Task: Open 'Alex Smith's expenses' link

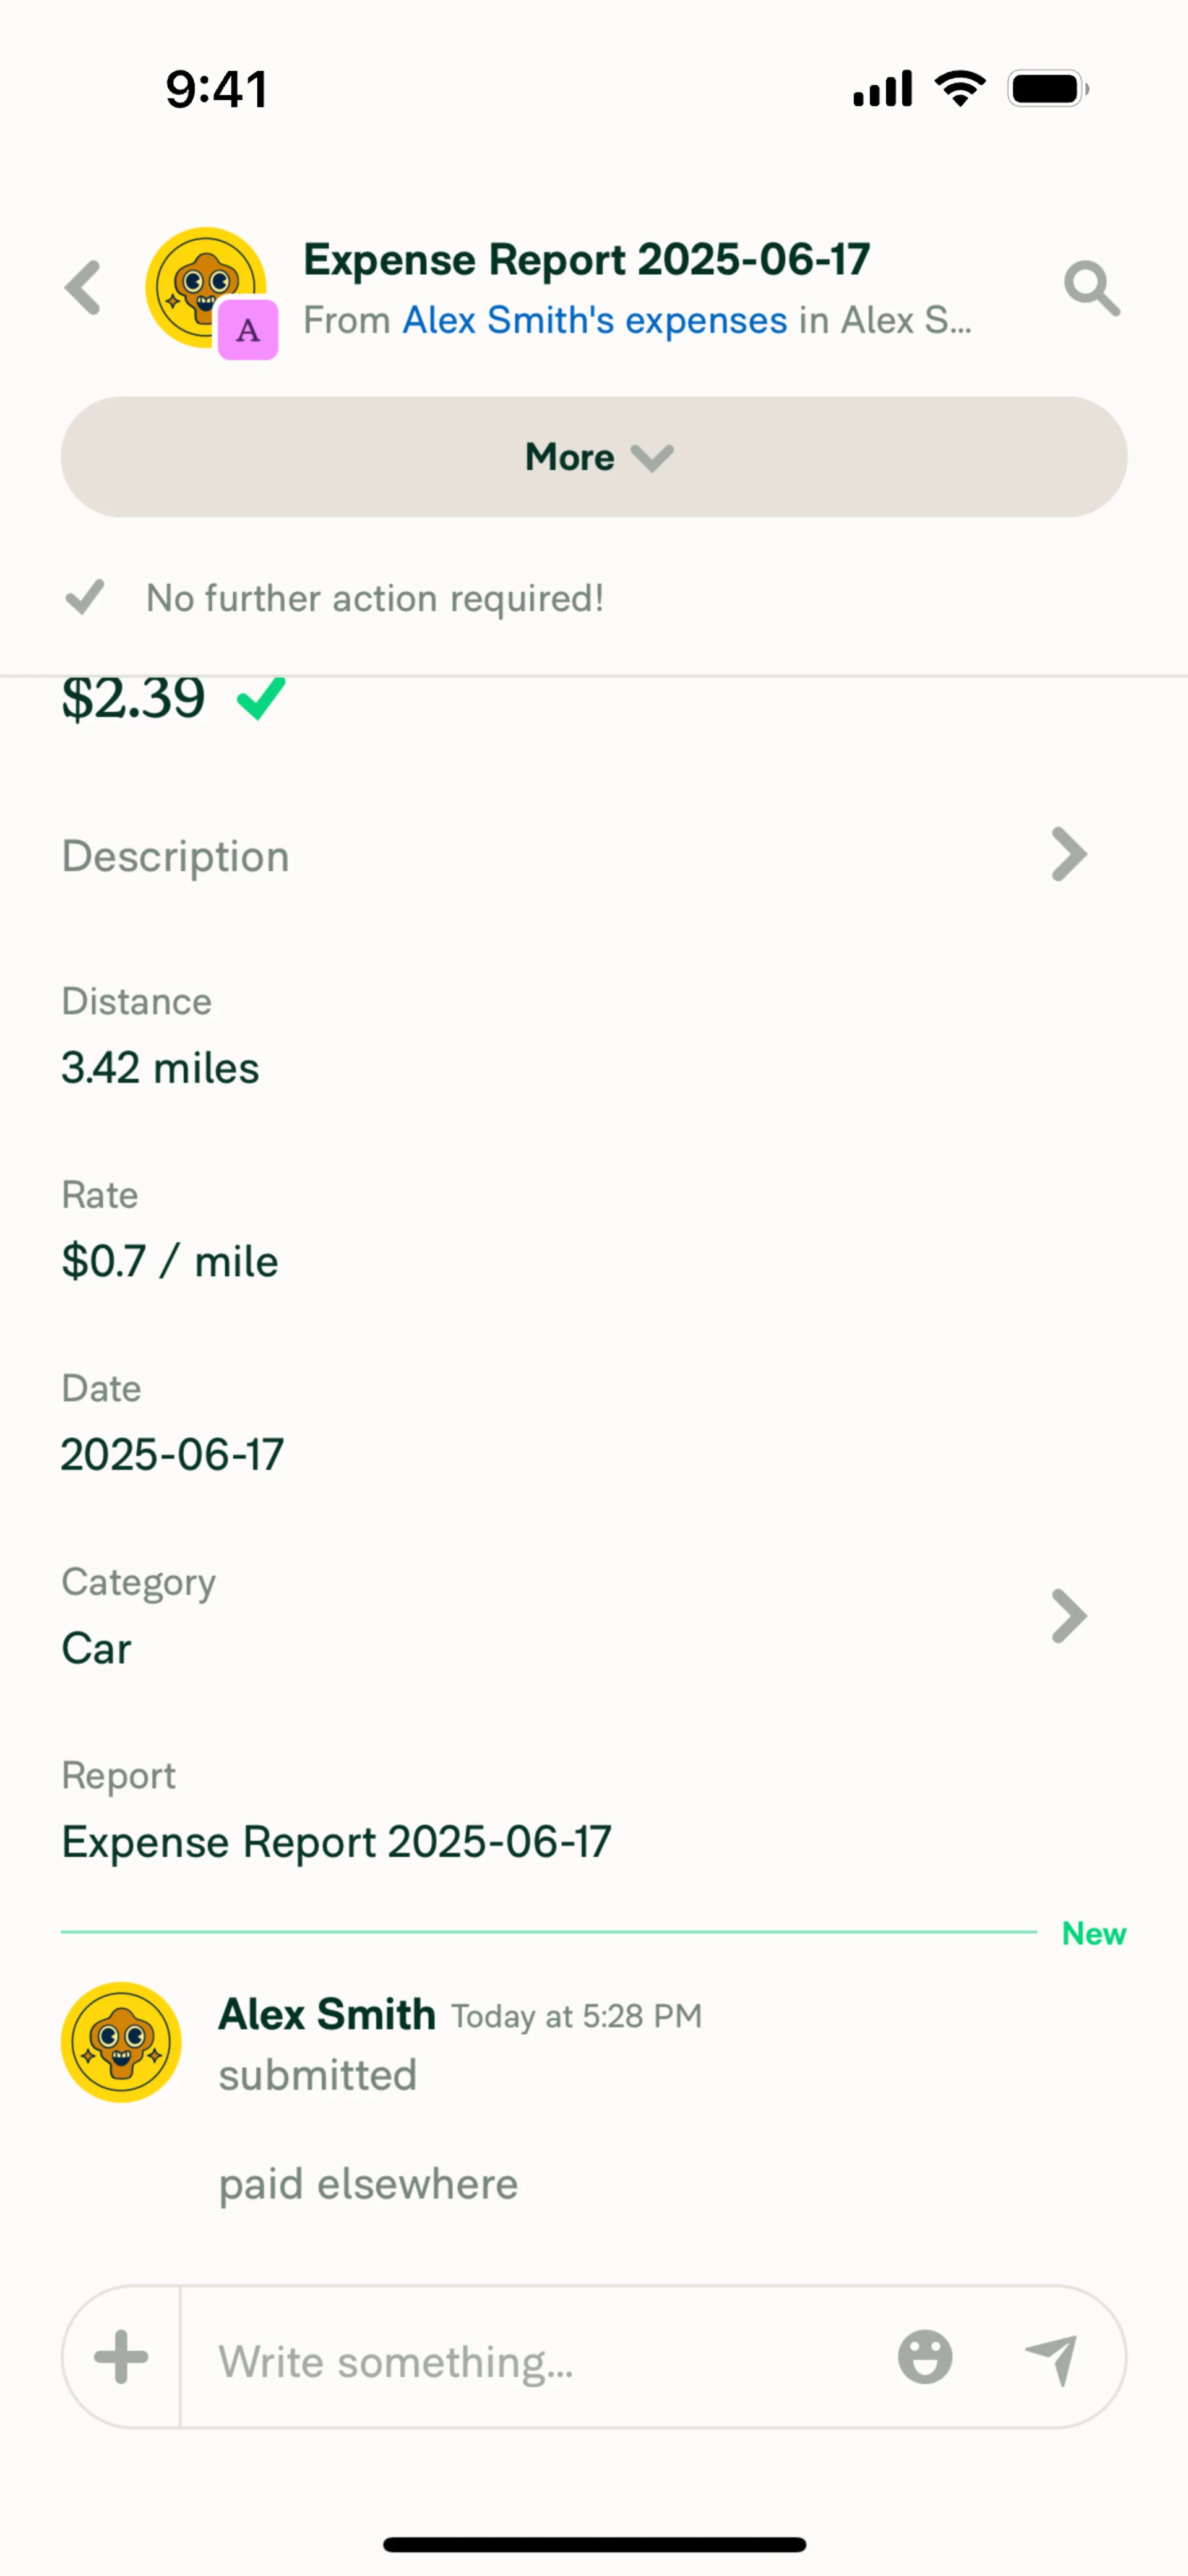Action: [x=594, y=321]
